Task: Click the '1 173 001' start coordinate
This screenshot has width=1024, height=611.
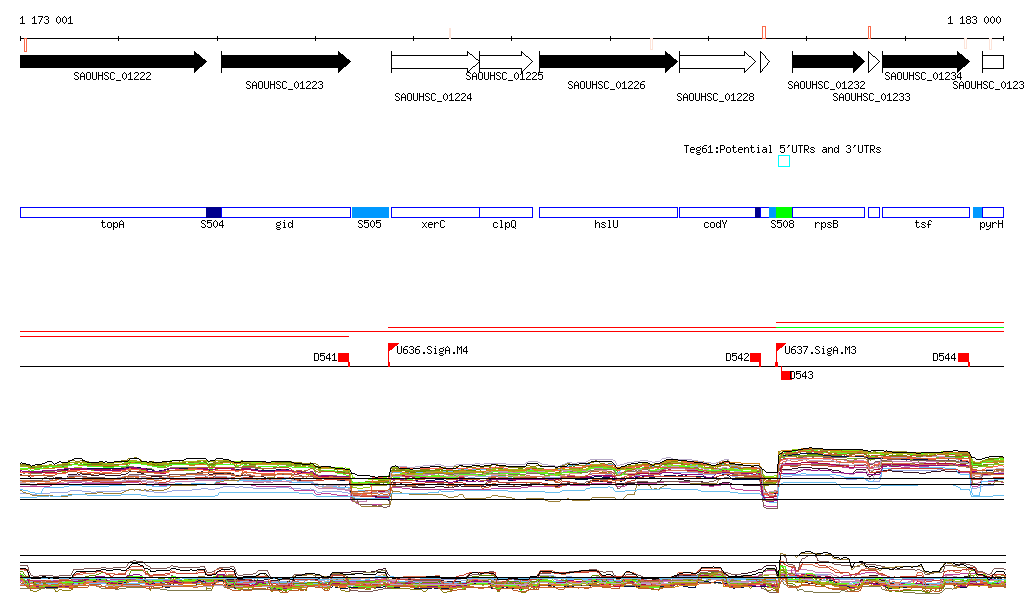Action: pyautogui.click(x=46, y=20)
